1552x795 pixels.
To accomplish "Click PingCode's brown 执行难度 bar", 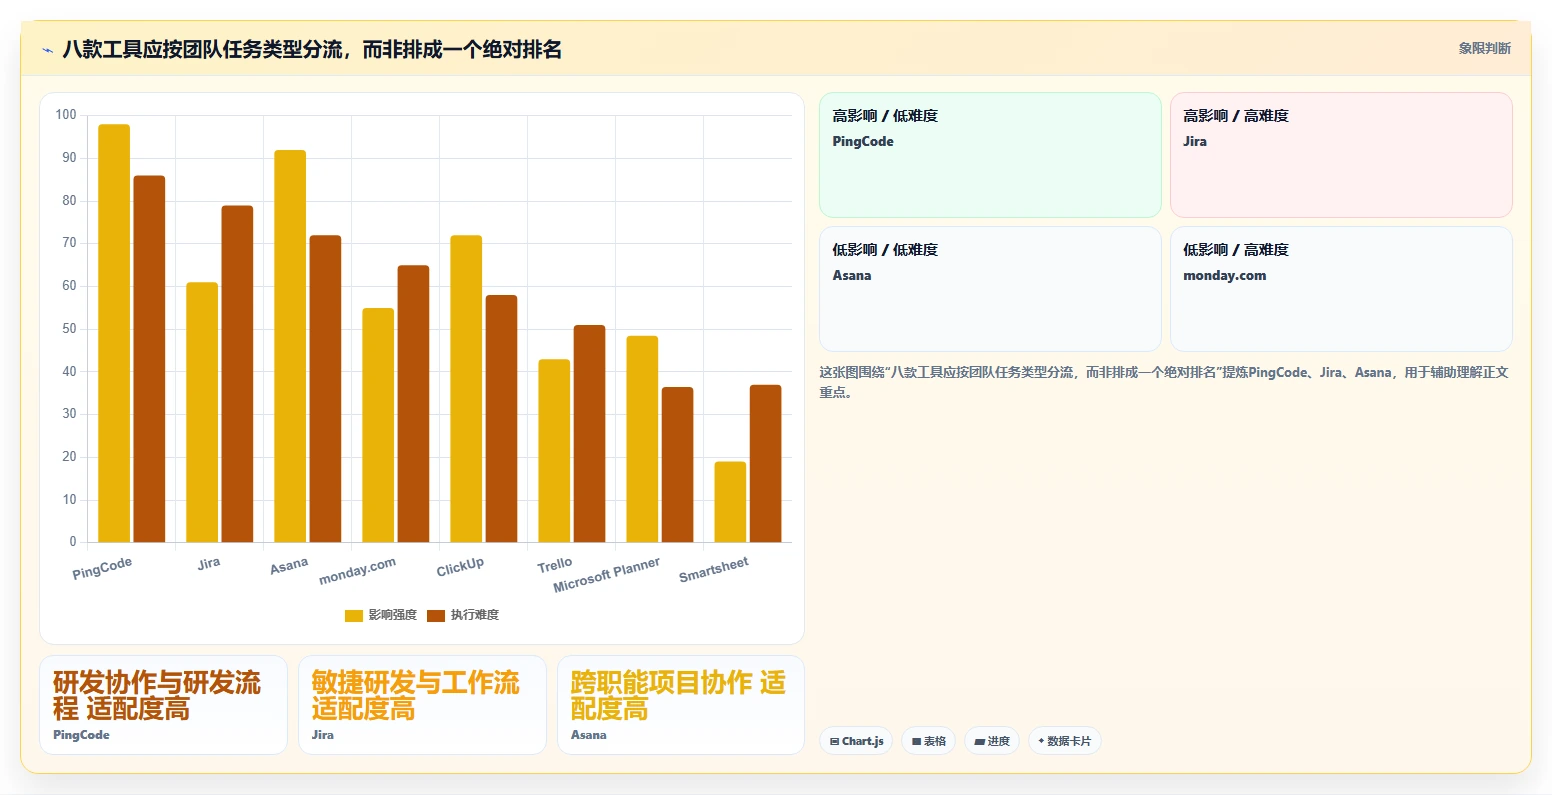I will 149,359.
